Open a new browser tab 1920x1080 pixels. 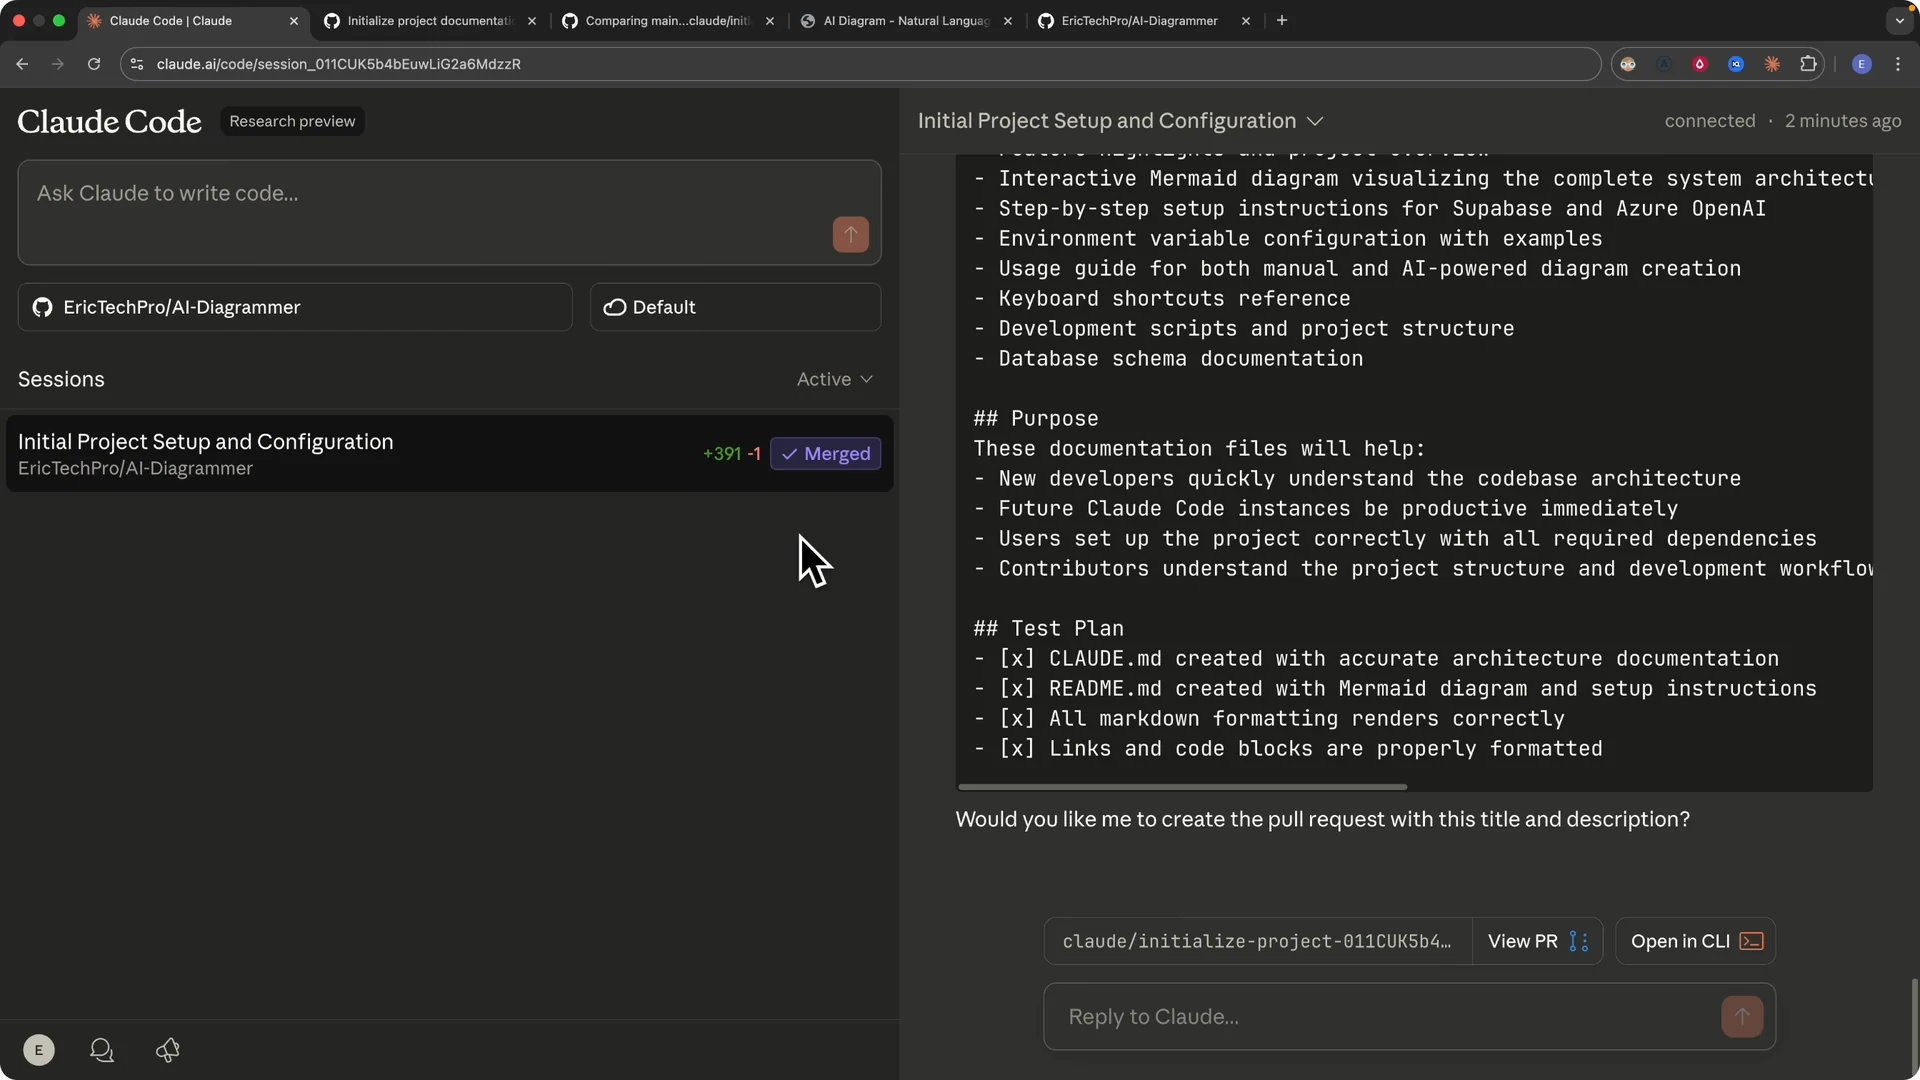(x=1282, y=20)
